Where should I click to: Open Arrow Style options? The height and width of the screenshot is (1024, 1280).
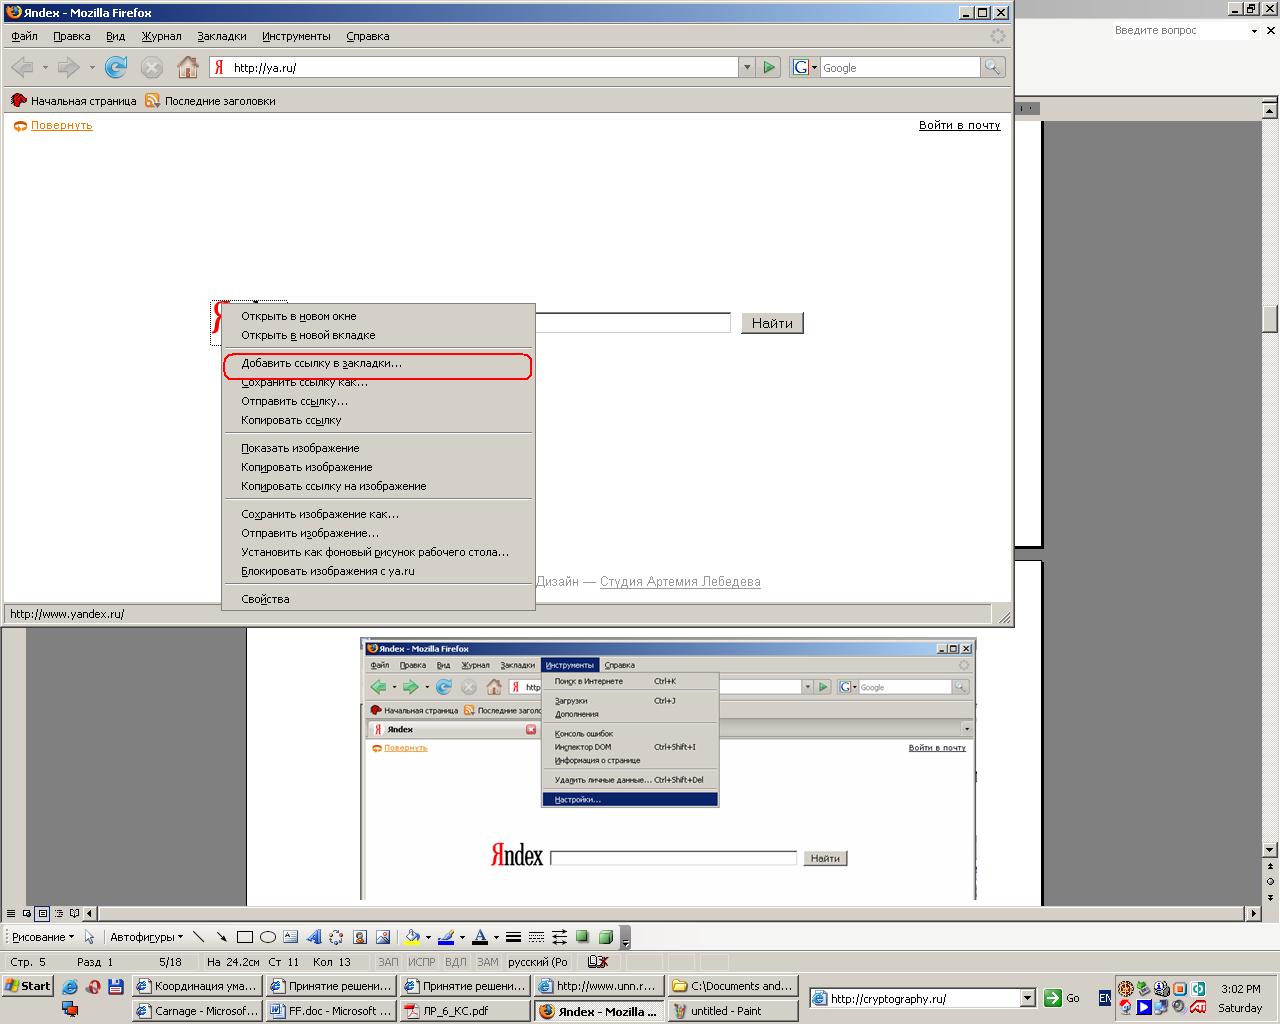tap(559, 937)
